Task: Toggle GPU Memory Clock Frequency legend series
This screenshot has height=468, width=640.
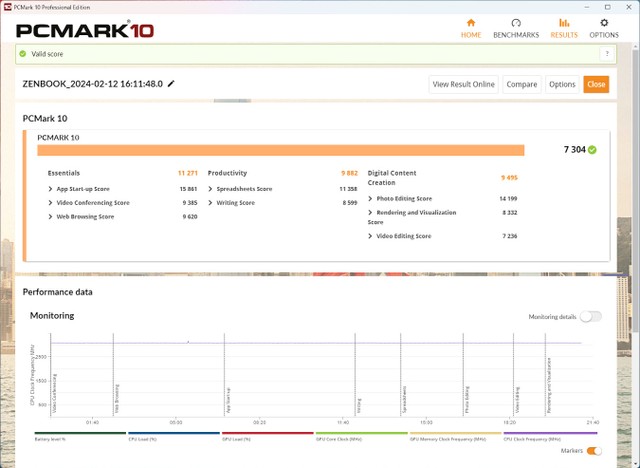Action: [x=455, y=436]
